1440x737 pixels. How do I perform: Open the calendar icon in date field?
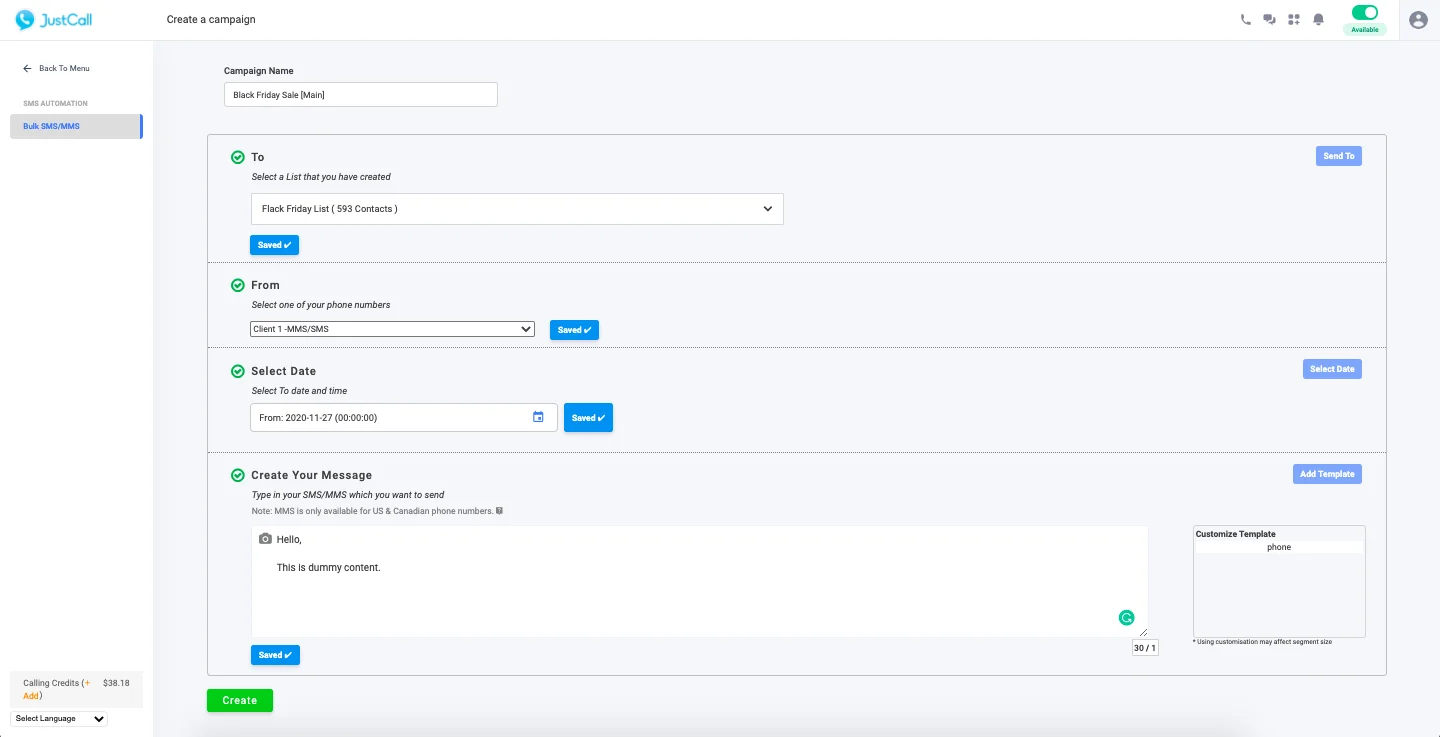click(538, 417)
